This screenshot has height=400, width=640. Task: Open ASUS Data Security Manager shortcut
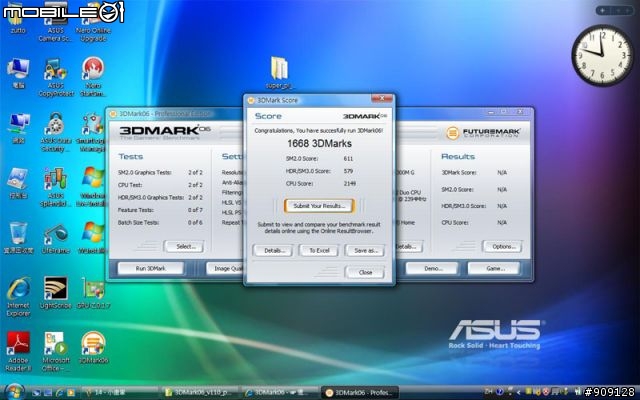click(x=56, y=132)
